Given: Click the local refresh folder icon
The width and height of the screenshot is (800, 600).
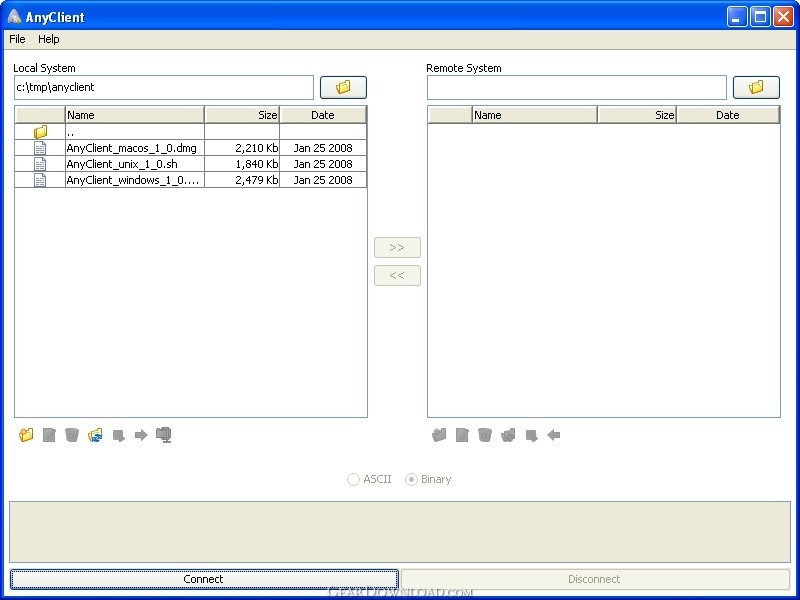Looking at the screenshot, I should 95,435.
